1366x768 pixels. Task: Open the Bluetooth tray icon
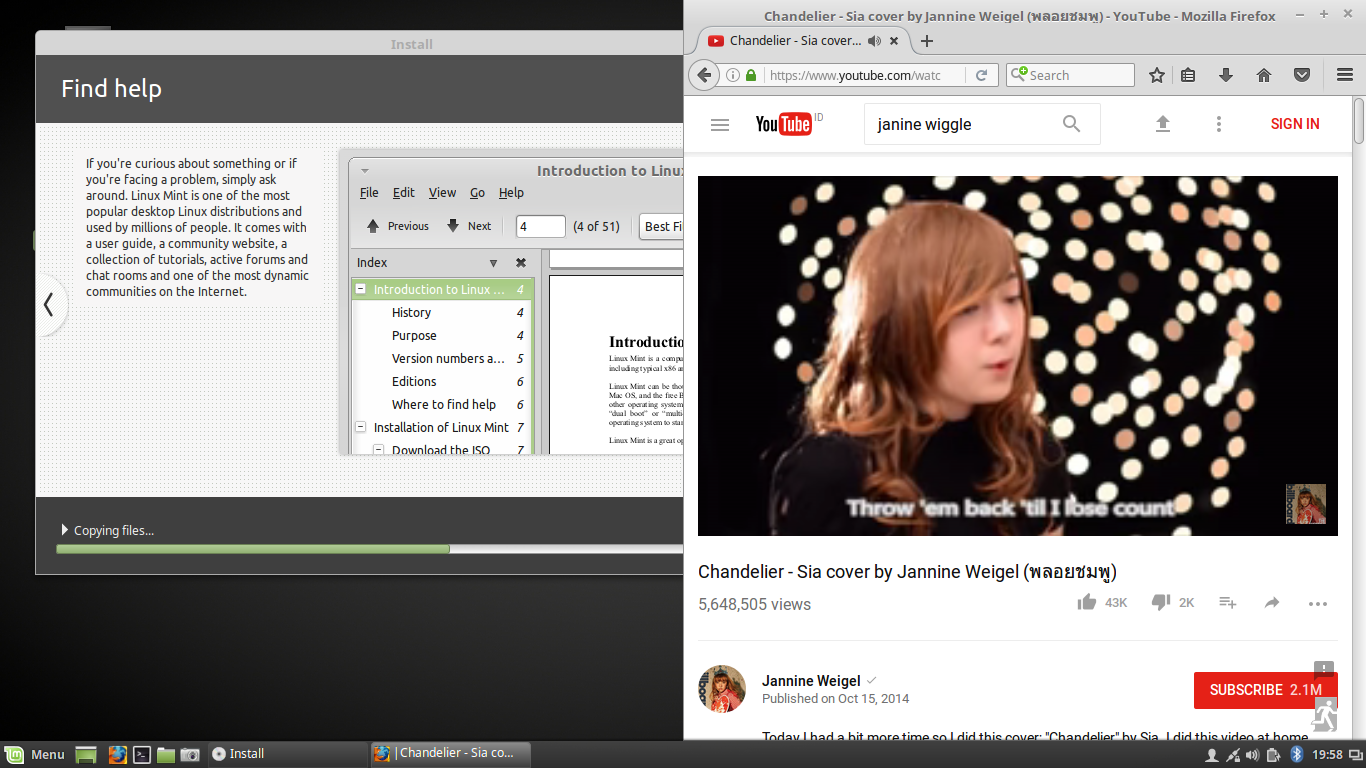1296,754
